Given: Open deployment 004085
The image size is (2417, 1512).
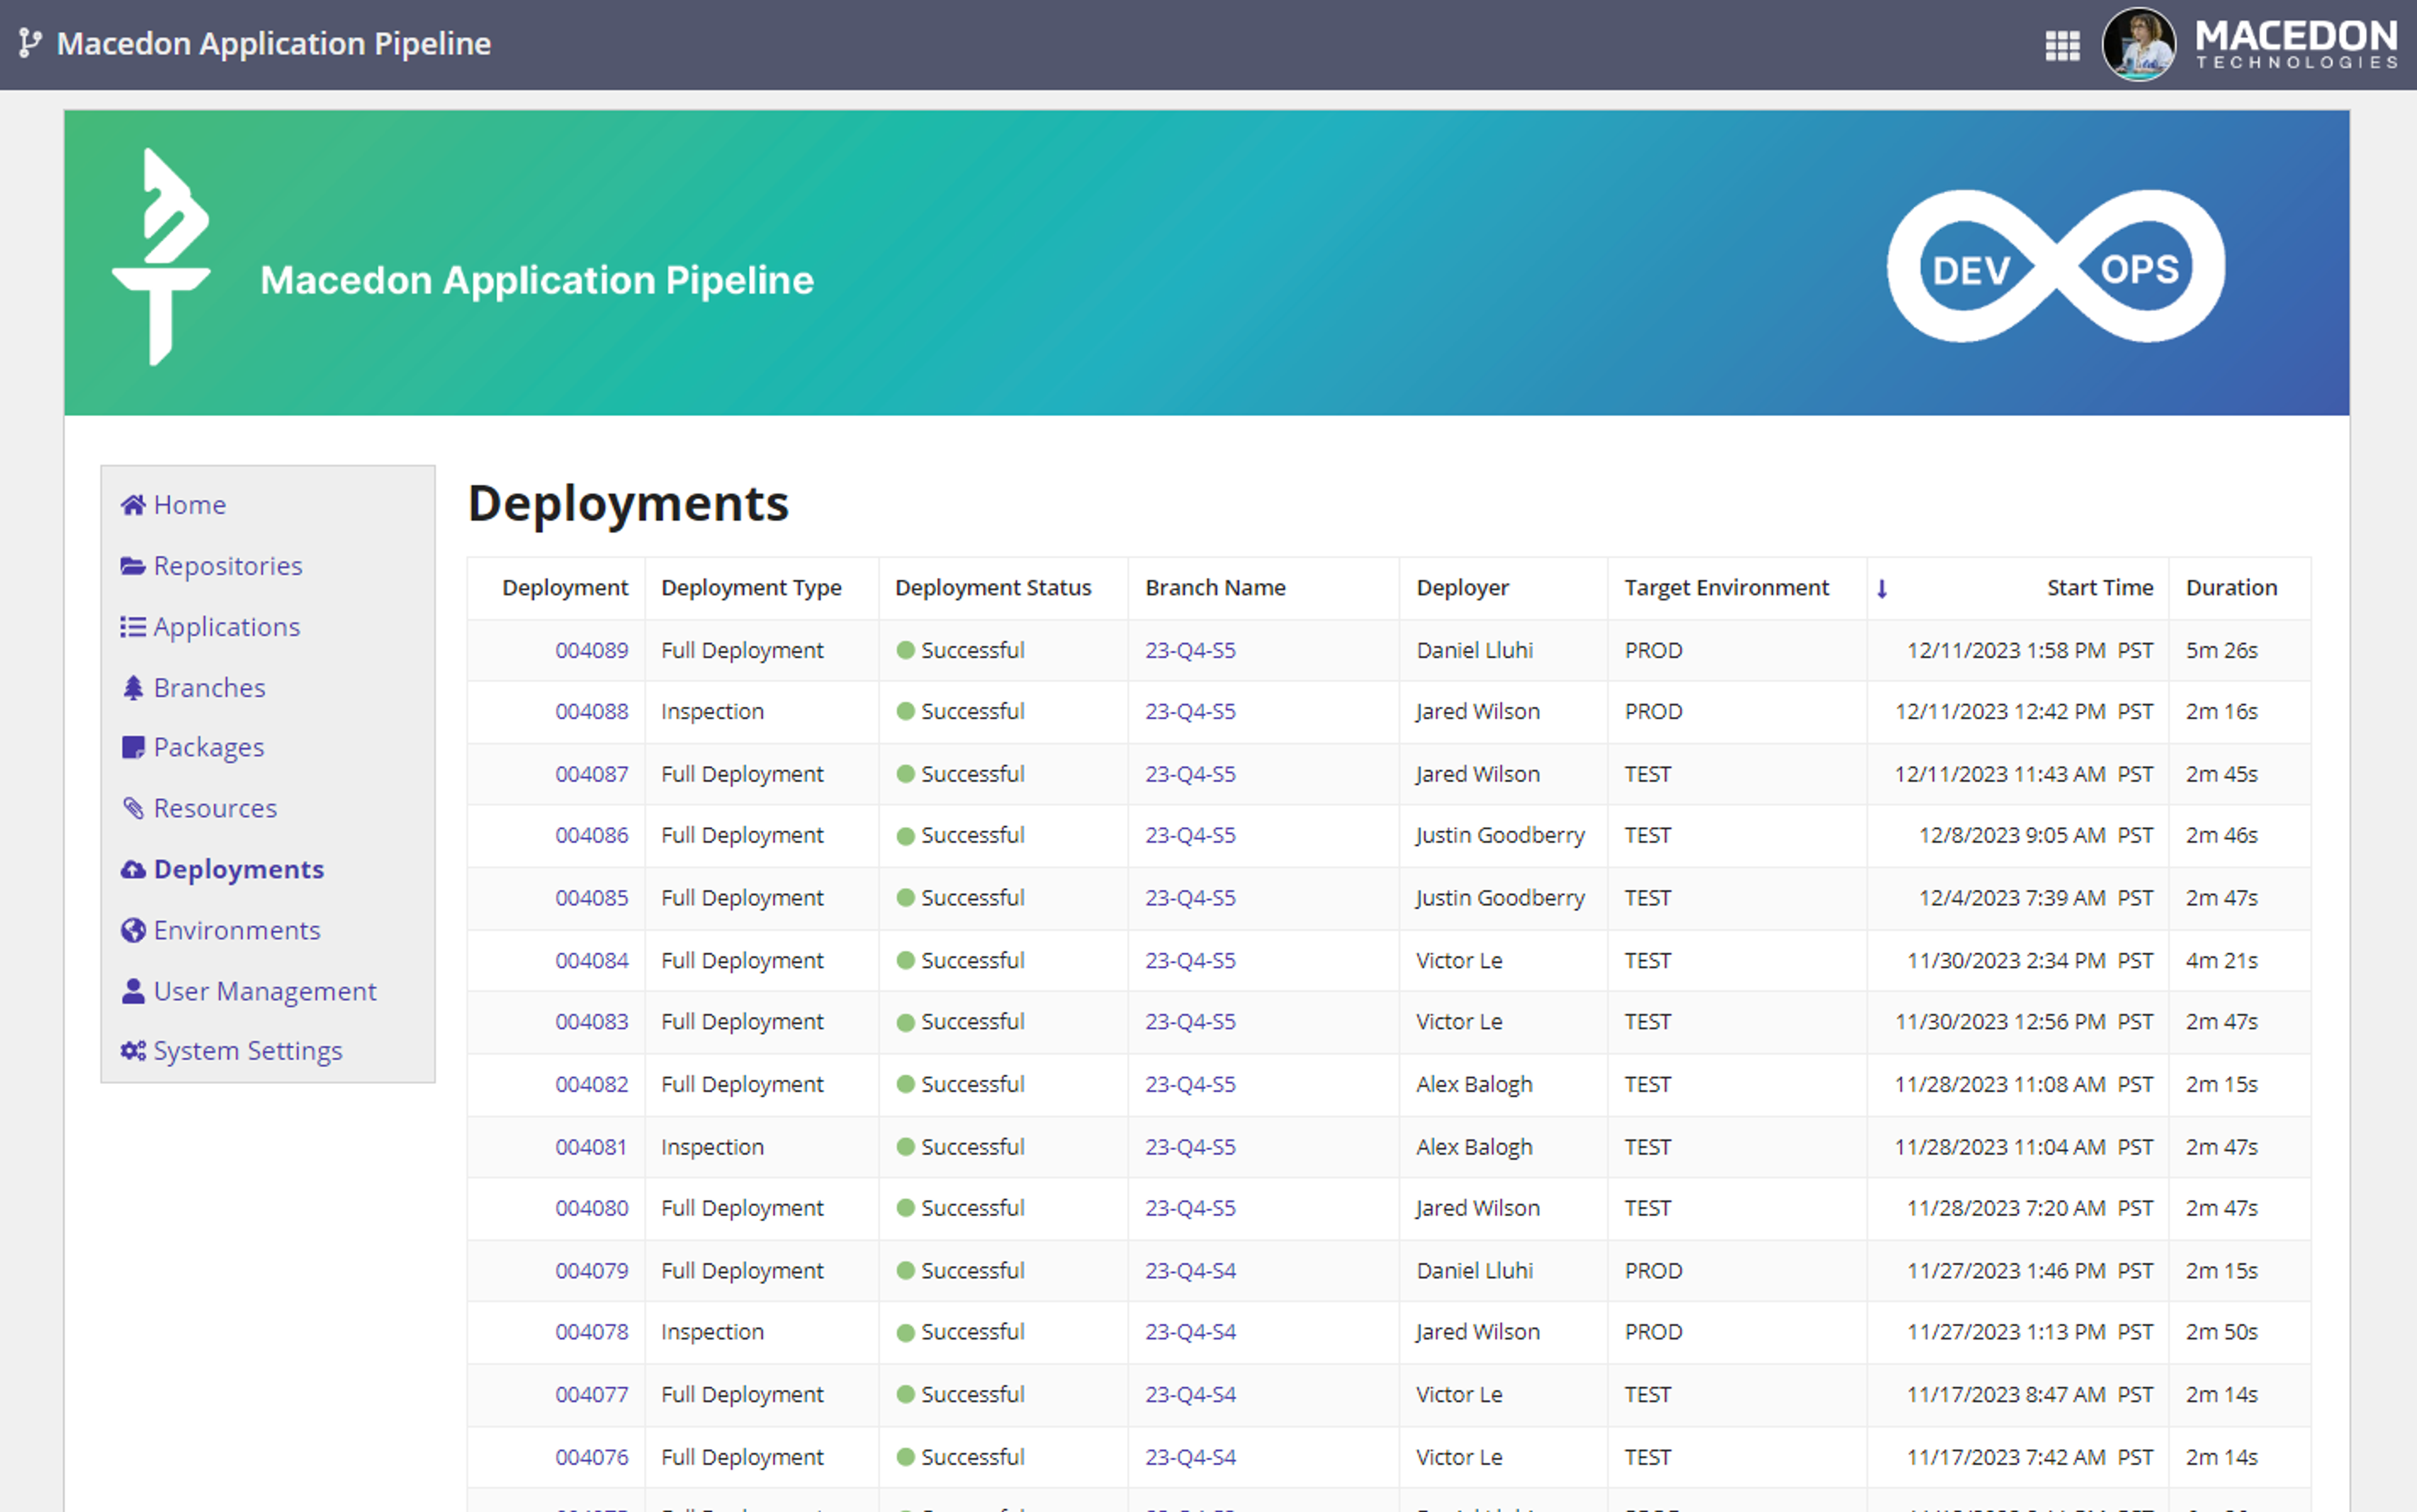Looking at the screenshot, I should pos(592,899).
